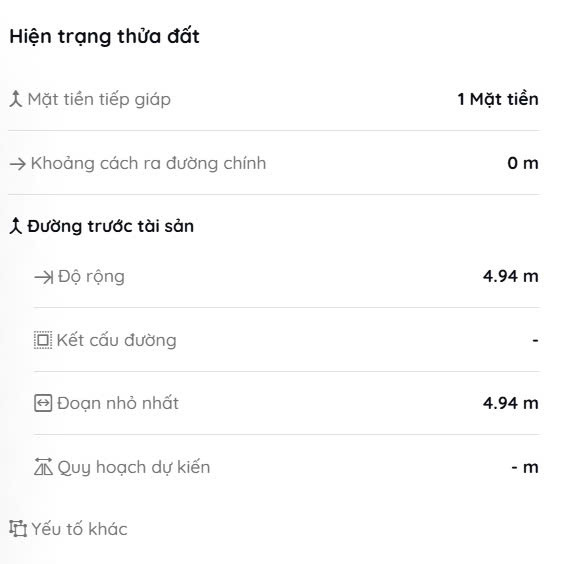Select the Hiện trạng thửa đất heading
The width and height of the screenshot is (576, 564).
point(104,37)
